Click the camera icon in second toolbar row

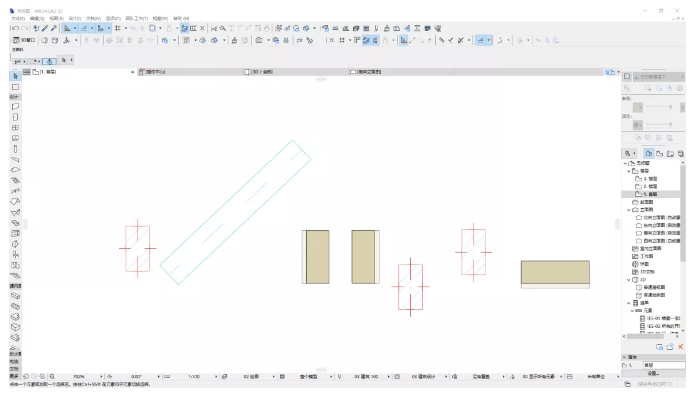click(259, 40)
